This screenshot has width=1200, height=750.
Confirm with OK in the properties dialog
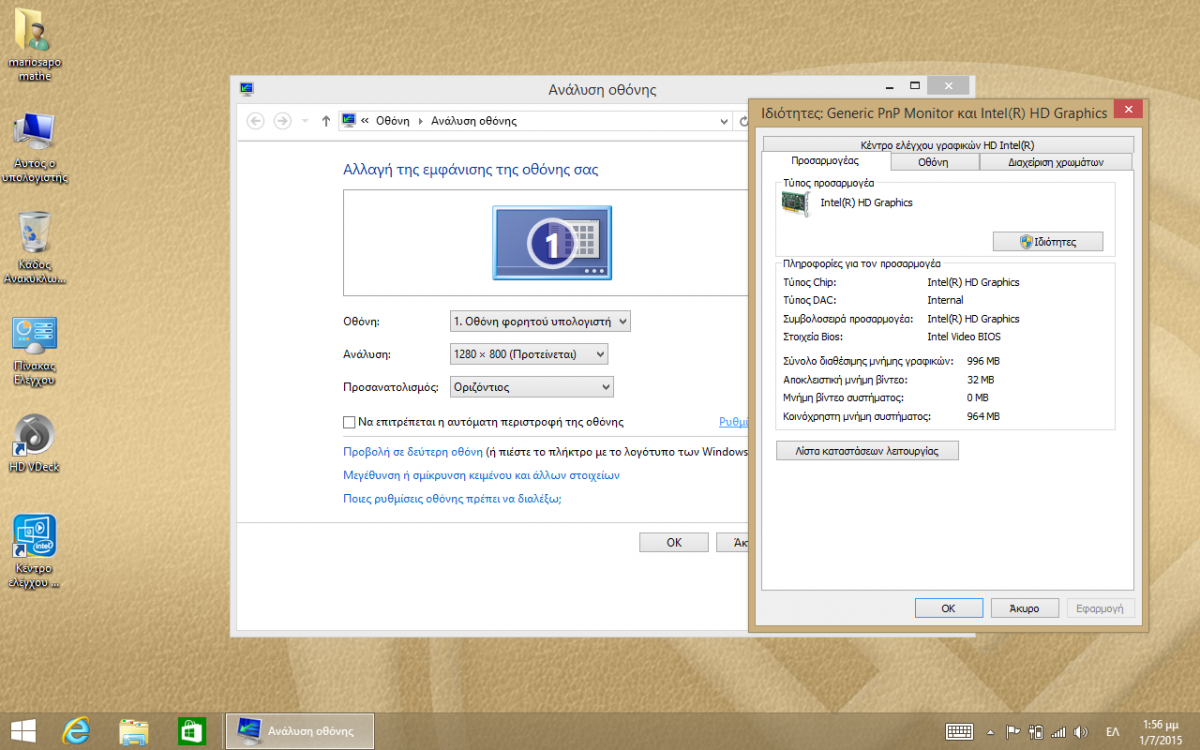coord(948,608)
